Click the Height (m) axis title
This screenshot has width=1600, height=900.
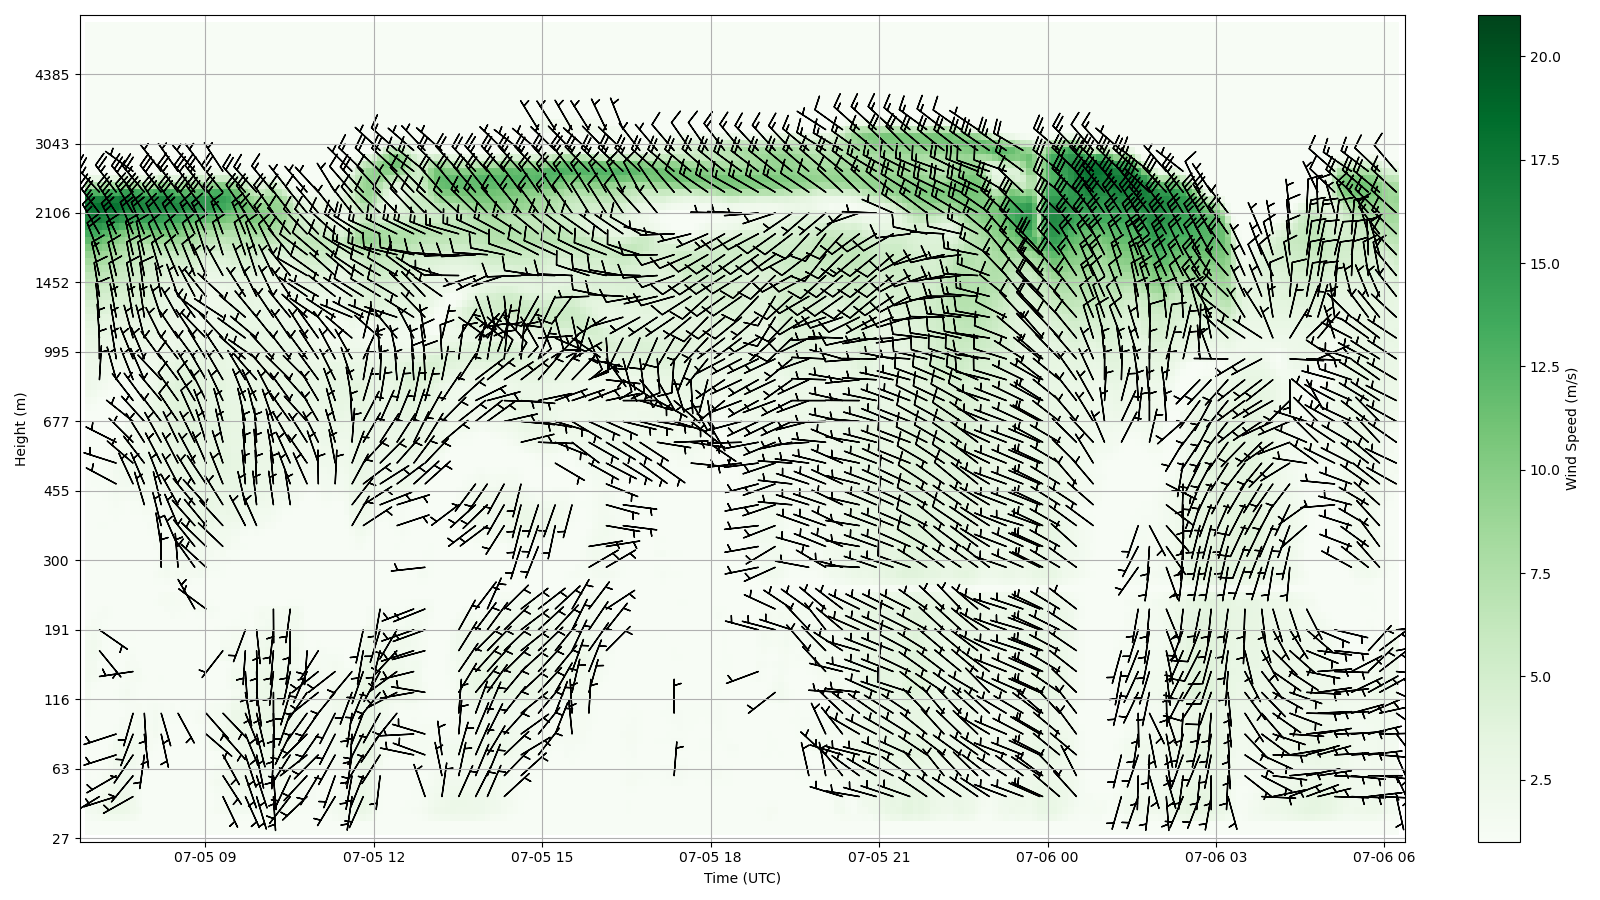pyautogui.click(x=21, y=428)
